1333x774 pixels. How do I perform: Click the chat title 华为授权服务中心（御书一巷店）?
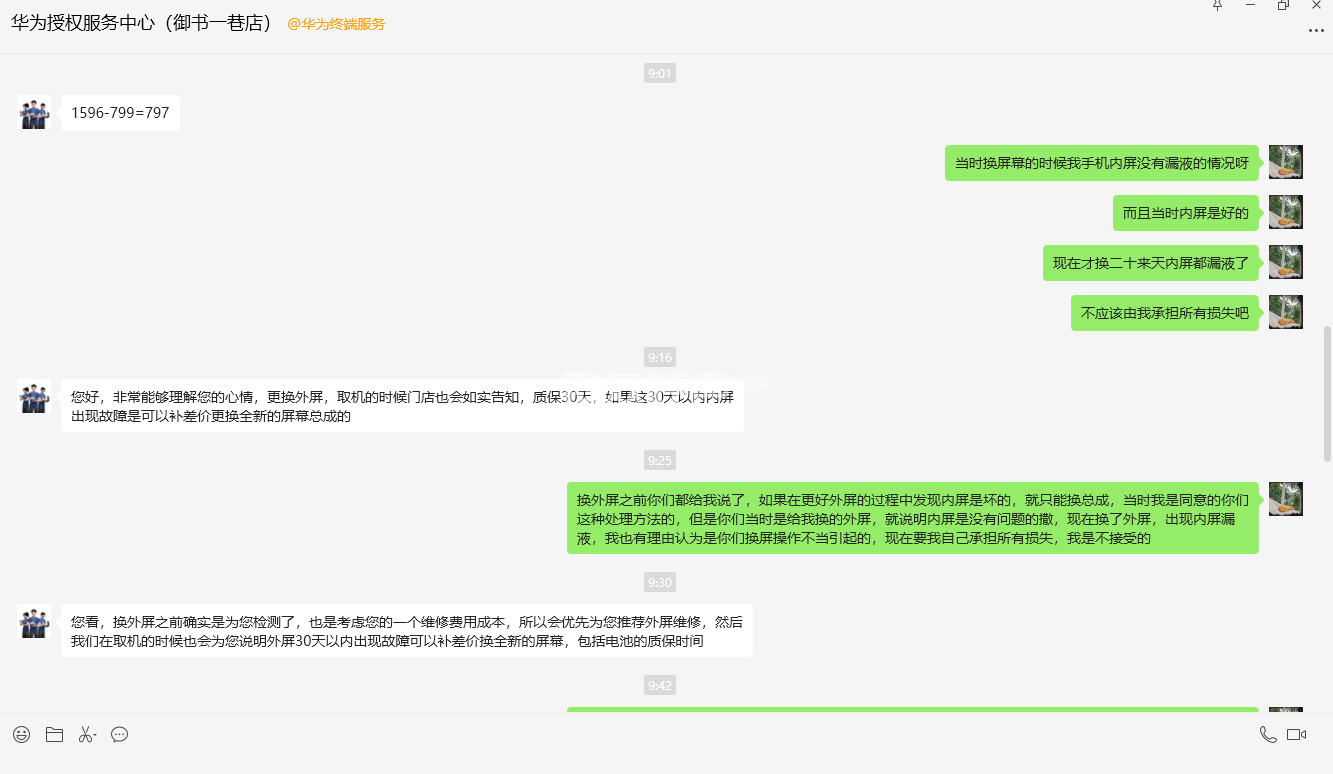click(142, 23)
